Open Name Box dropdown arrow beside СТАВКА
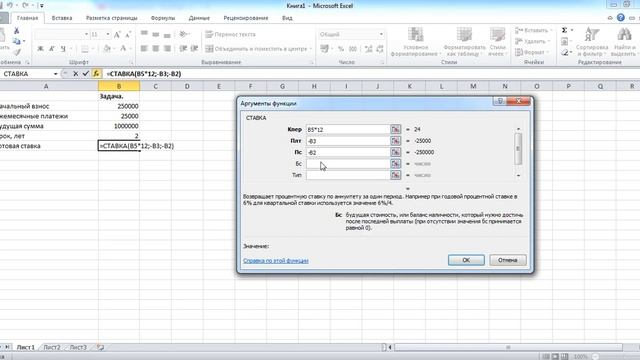 click(56, 74)
